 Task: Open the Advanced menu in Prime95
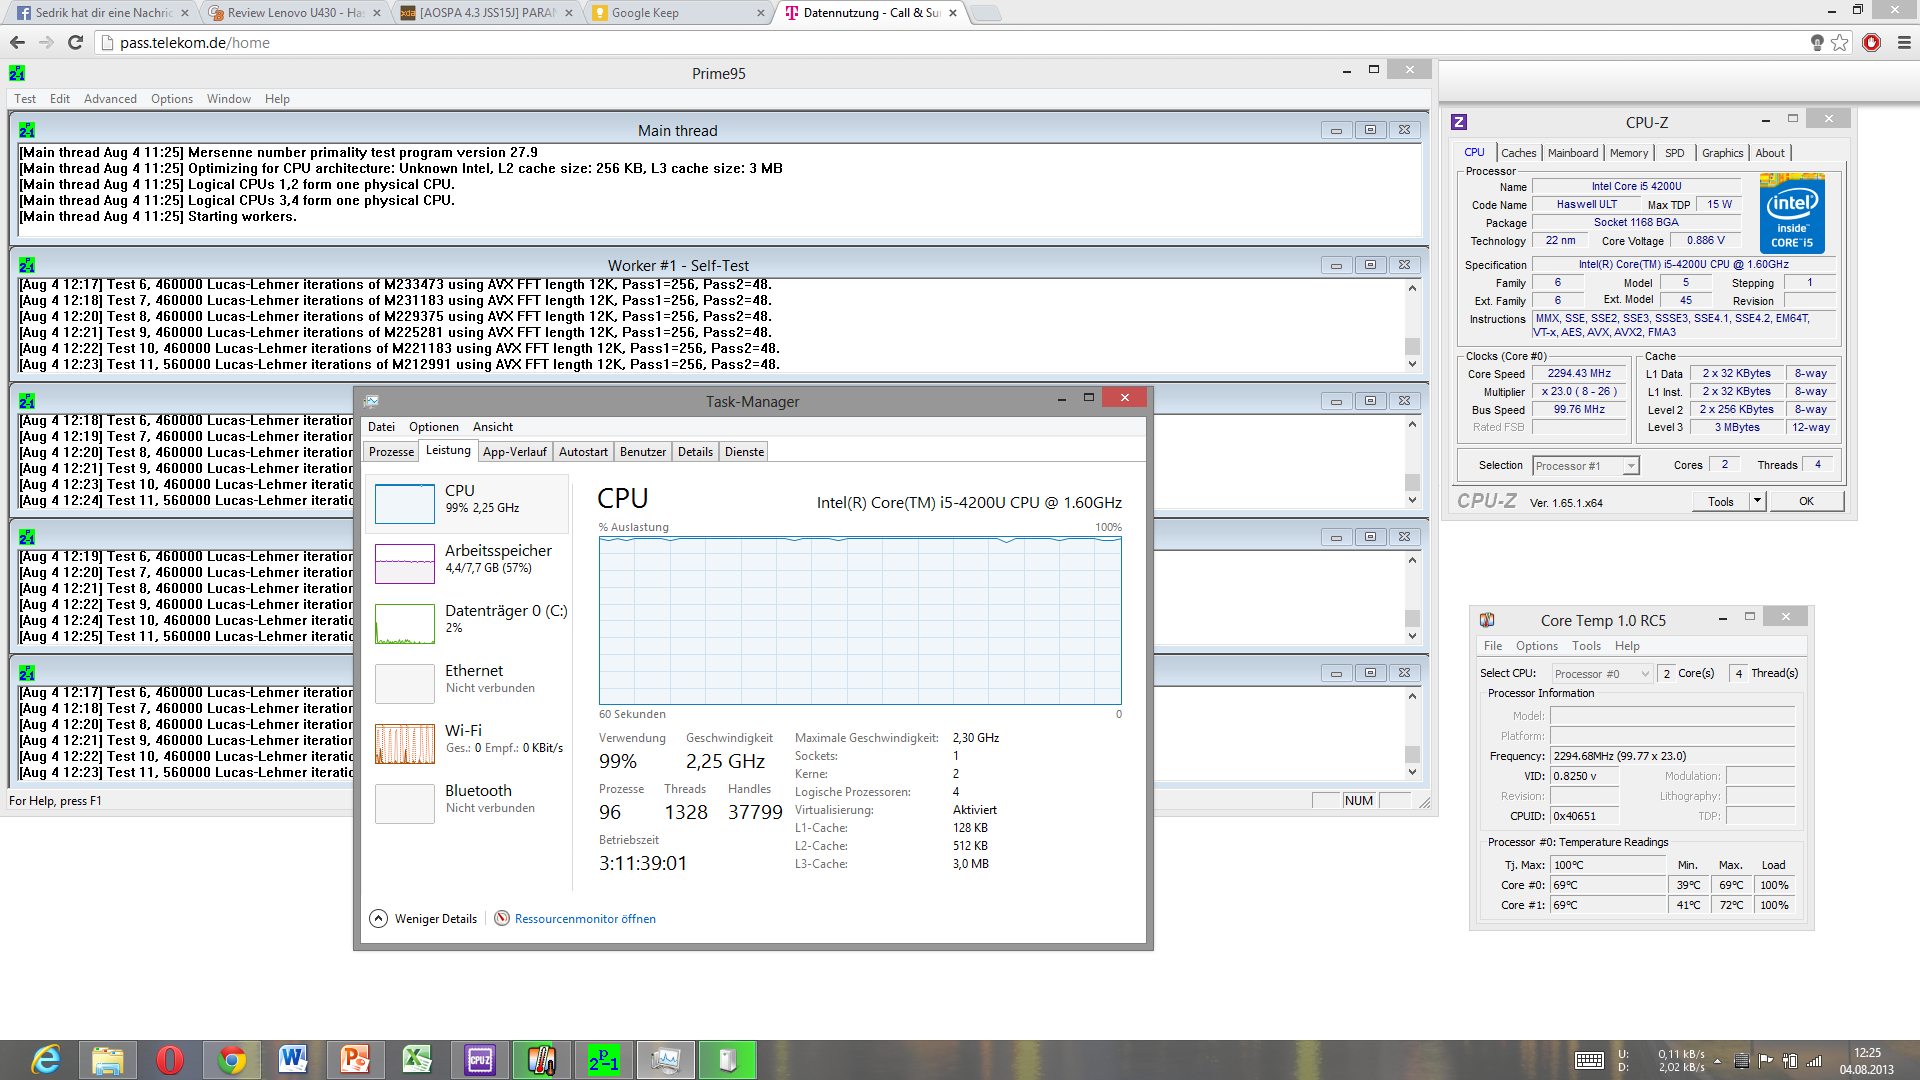click(x=110, y=99)
